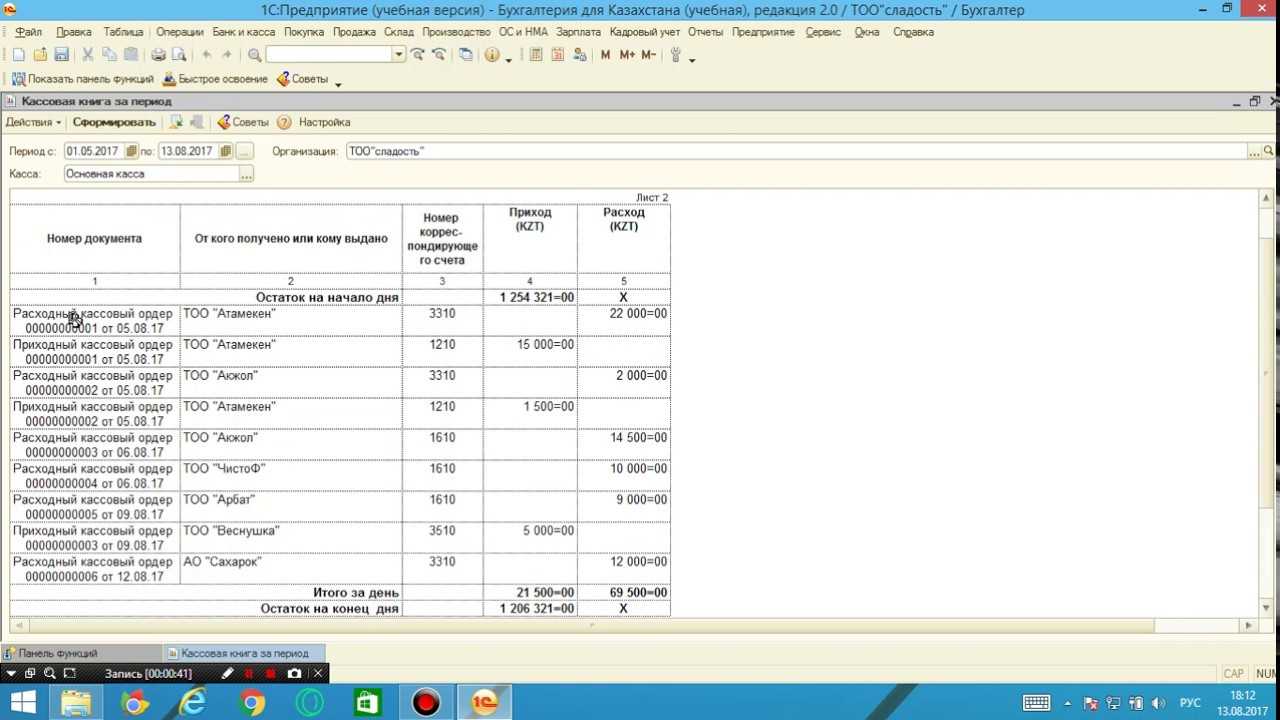Select the ТОО "Веснушка" table cell
1280x720 pixels.
pos(291,538)
